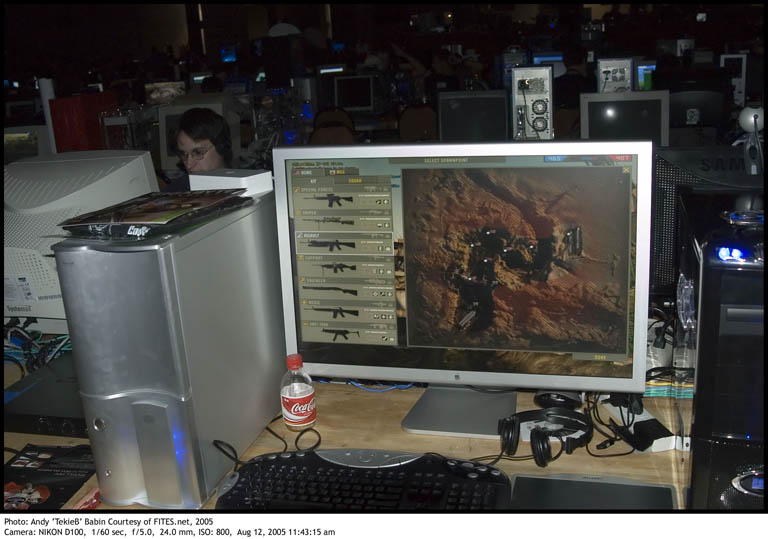Select the Sniper kit
768x539 pixels.
343,220
